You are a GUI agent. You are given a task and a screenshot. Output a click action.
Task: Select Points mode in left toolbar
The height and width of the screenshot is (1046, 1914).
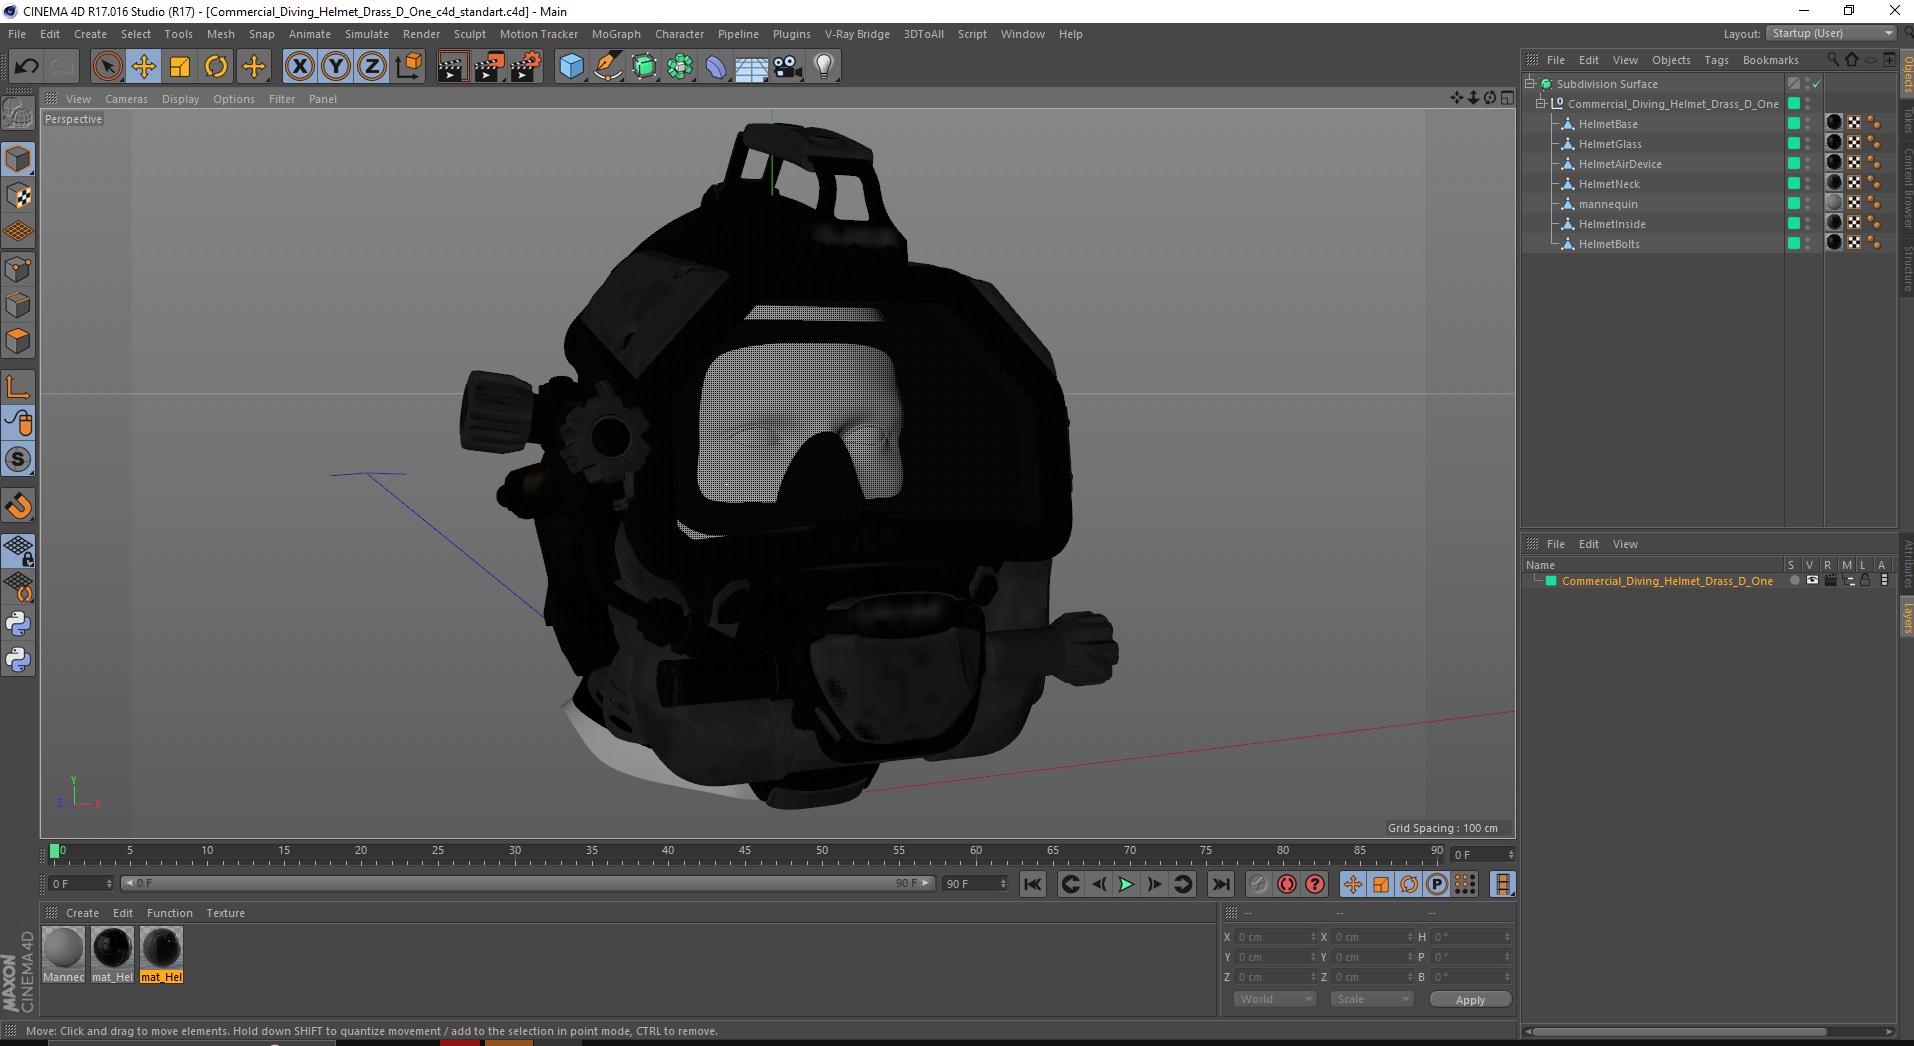click(18, 269)
